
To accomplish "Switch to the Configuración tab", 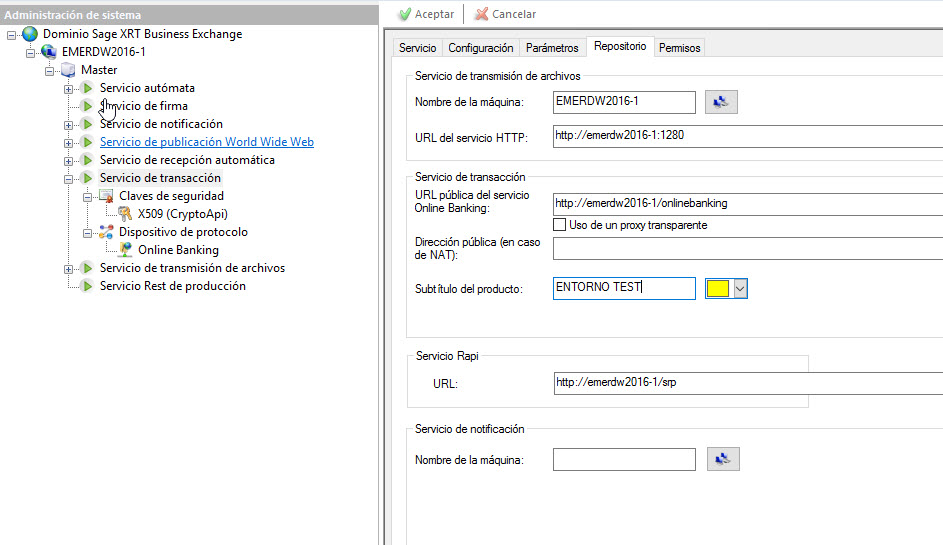I will pyautogui.click(x=480, y=48).
